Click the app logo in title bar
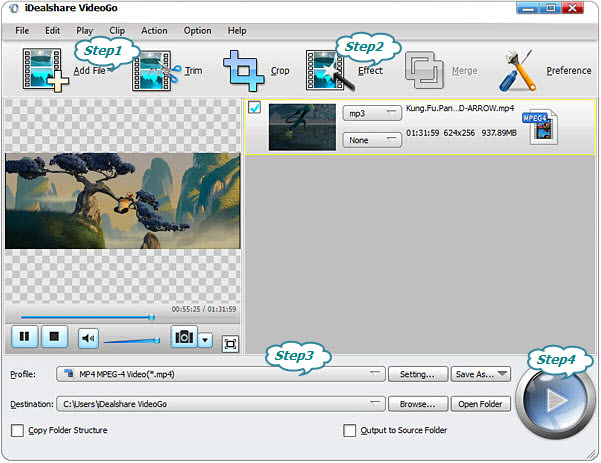 (14, 8)
